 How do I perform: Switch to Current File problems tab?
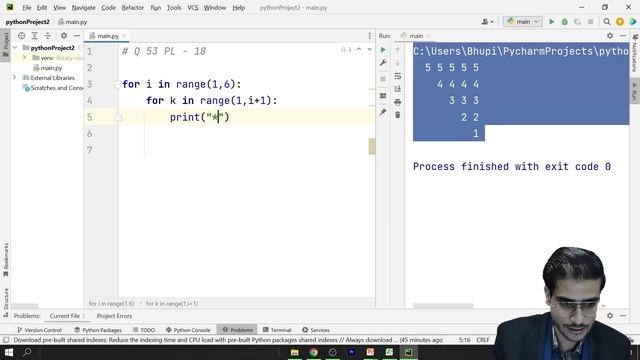click(x=64, y=316)
